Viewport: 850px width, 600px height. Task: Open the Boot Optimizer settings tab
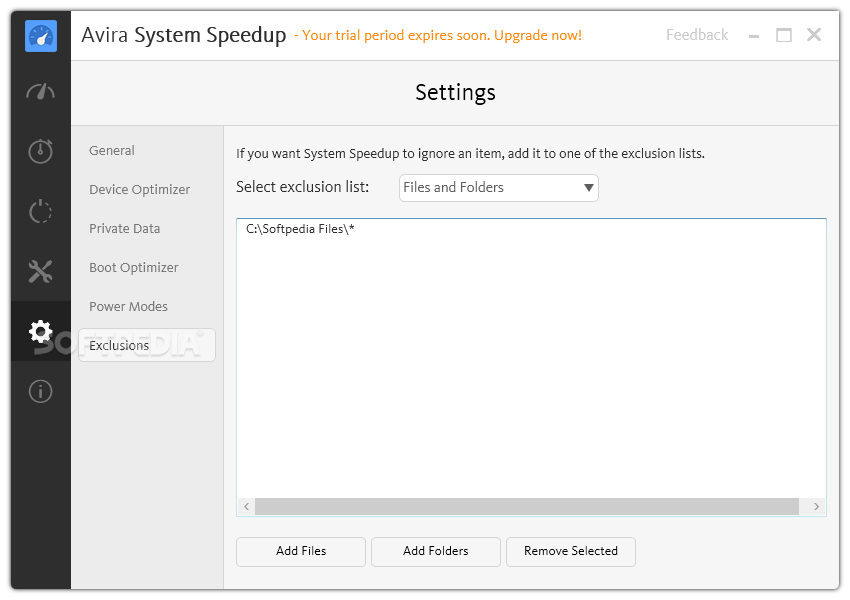coord(134,268)
